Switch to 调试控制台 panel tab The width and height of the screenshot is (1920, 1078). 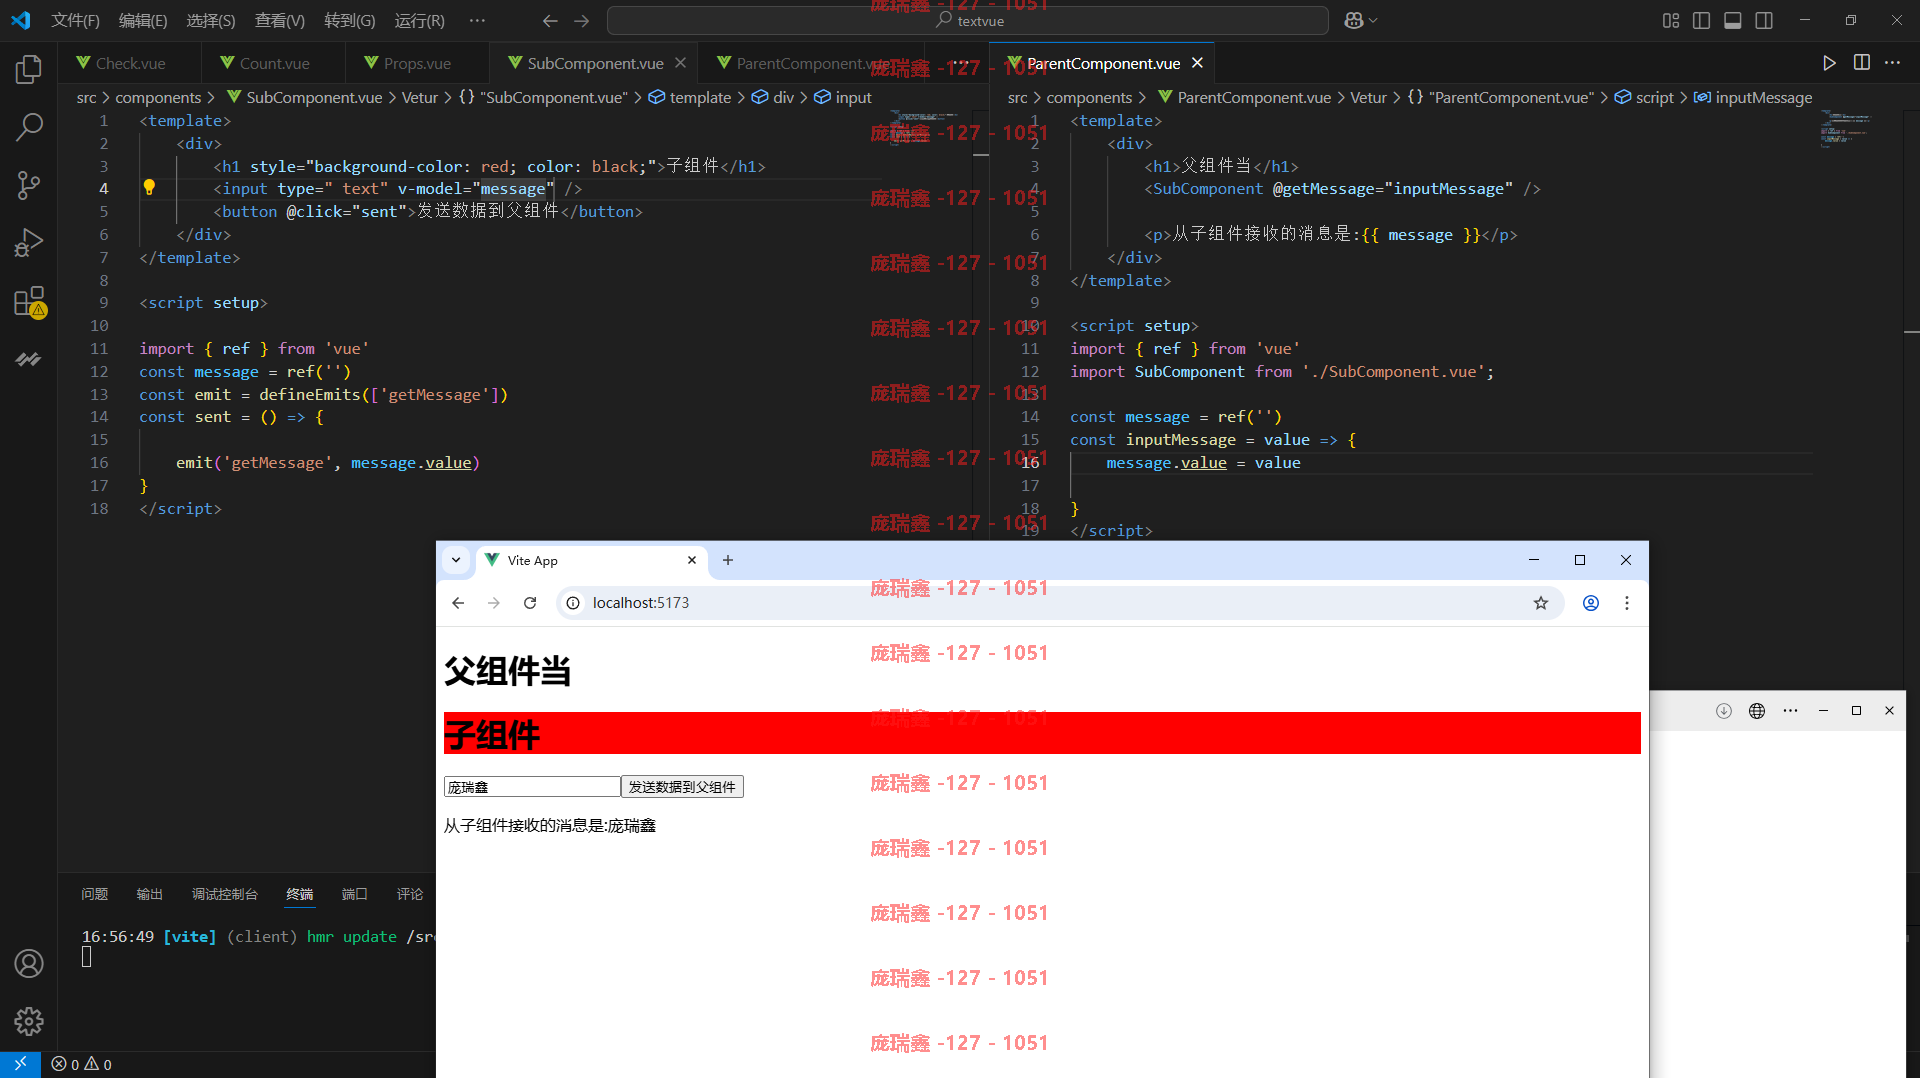(225, 894)
